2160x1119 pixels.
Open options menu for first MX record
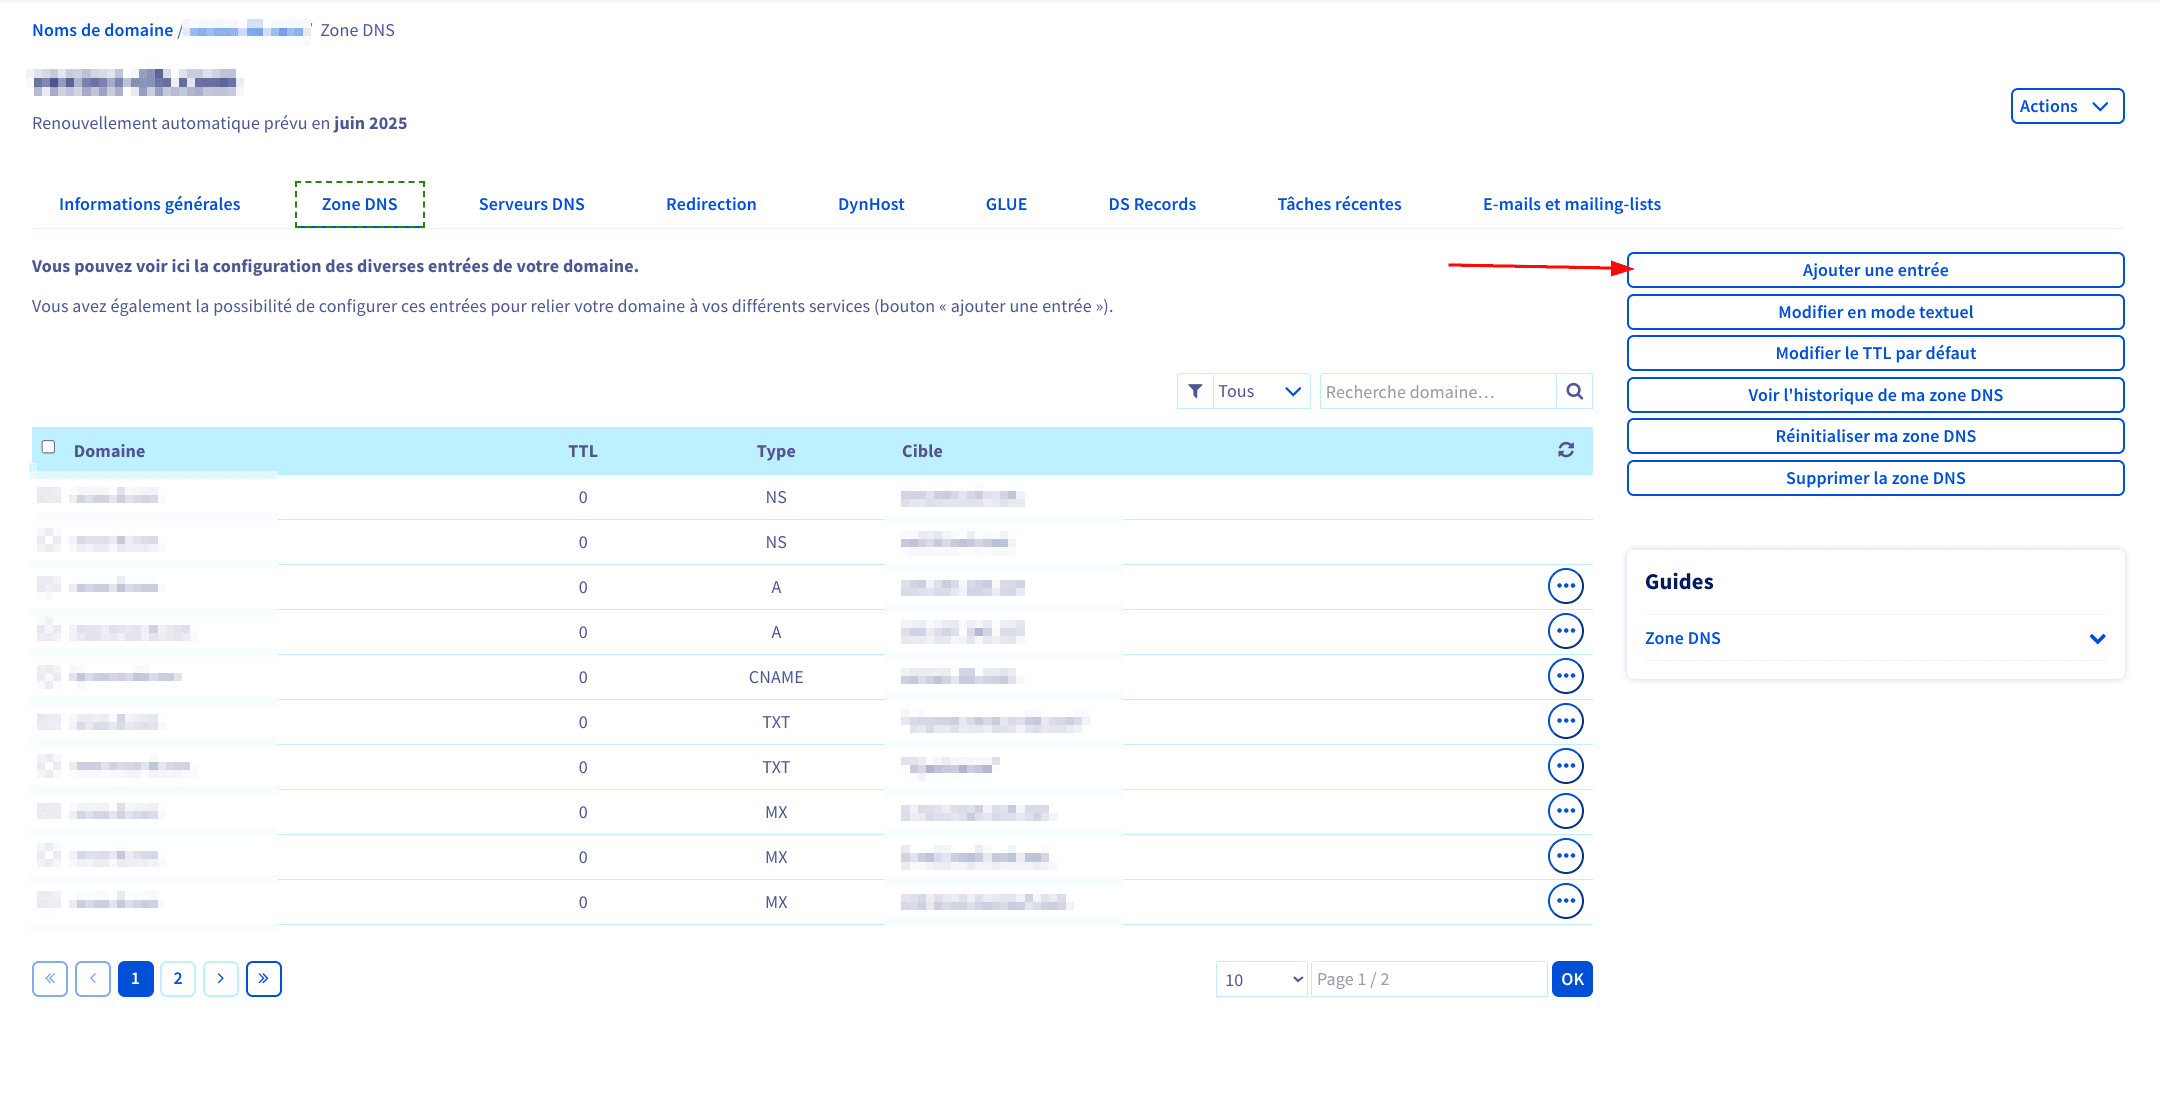click(1566, 811)
